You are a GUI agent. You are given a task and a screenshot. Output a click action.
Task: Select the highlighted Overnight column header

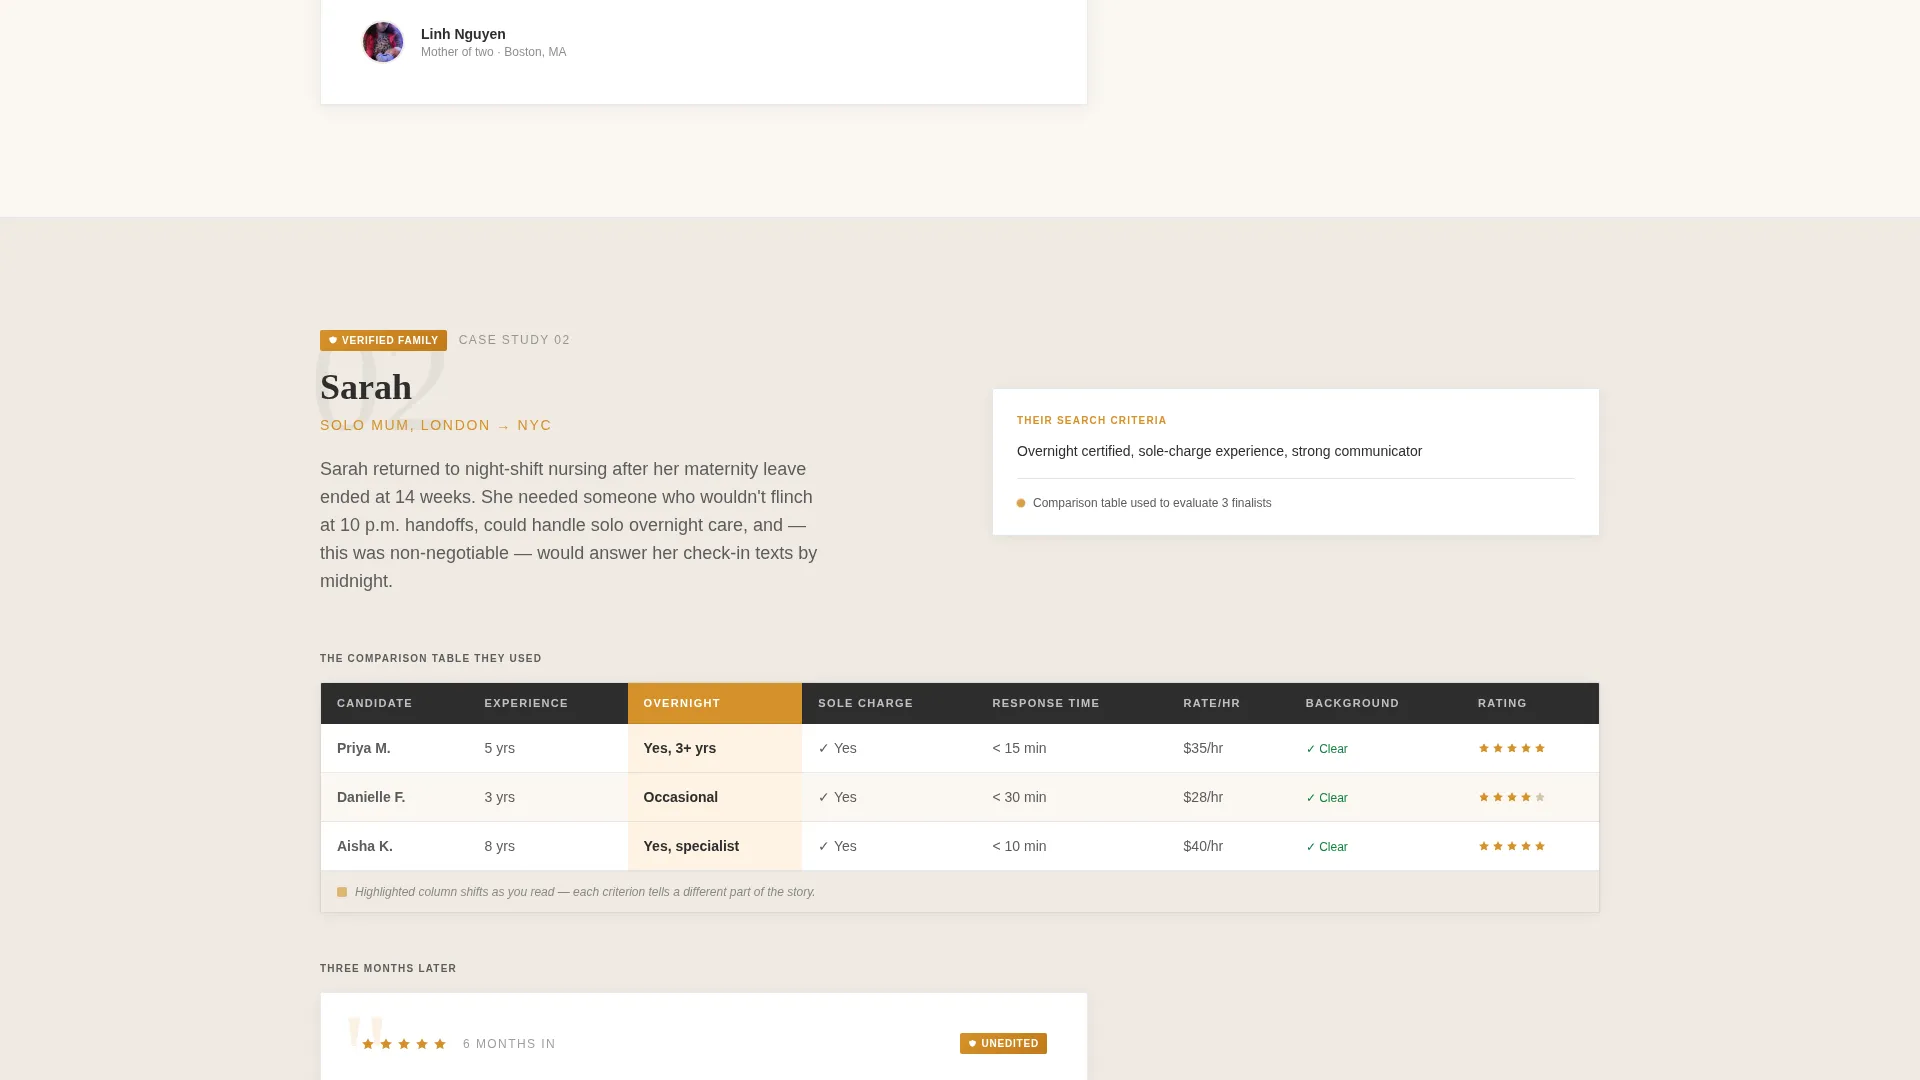click(x=714, y=703)
